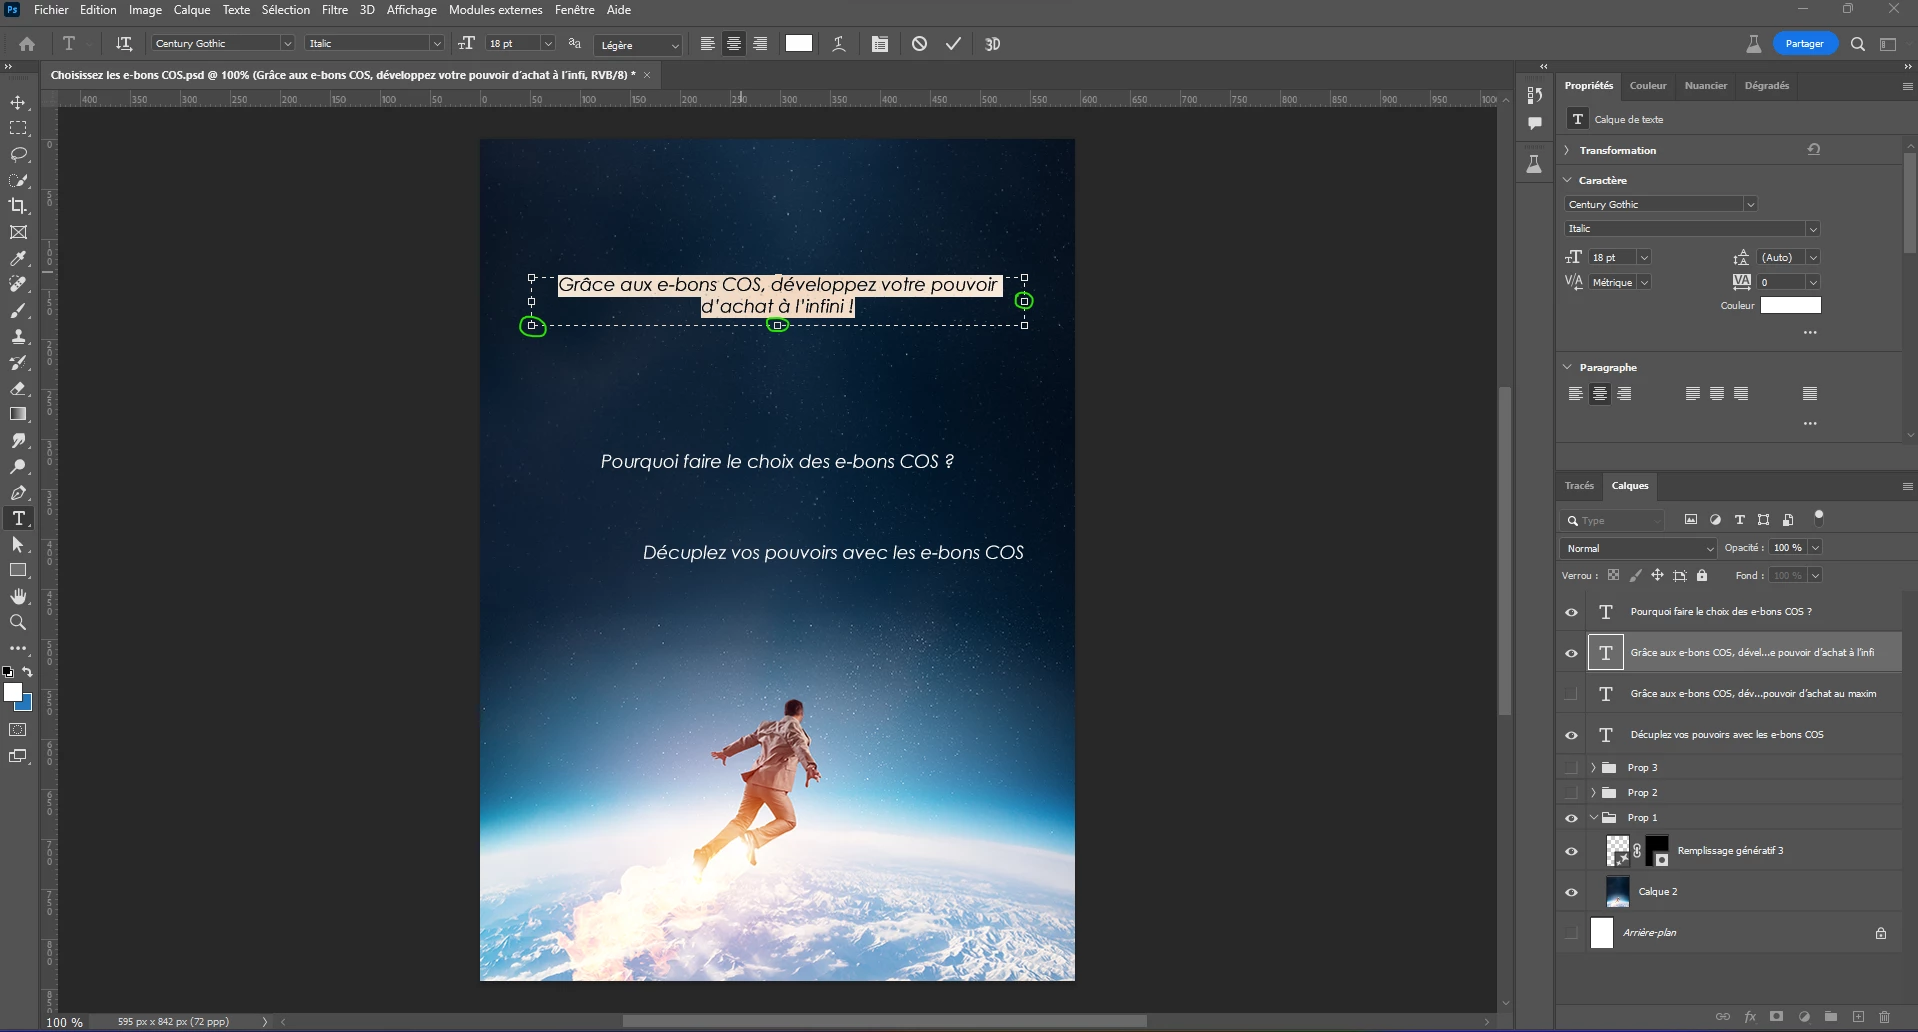The width and height of the screenshot is (1918, 1032).
Task: Select the Clone Stamp tool
Action: point(18,337)
